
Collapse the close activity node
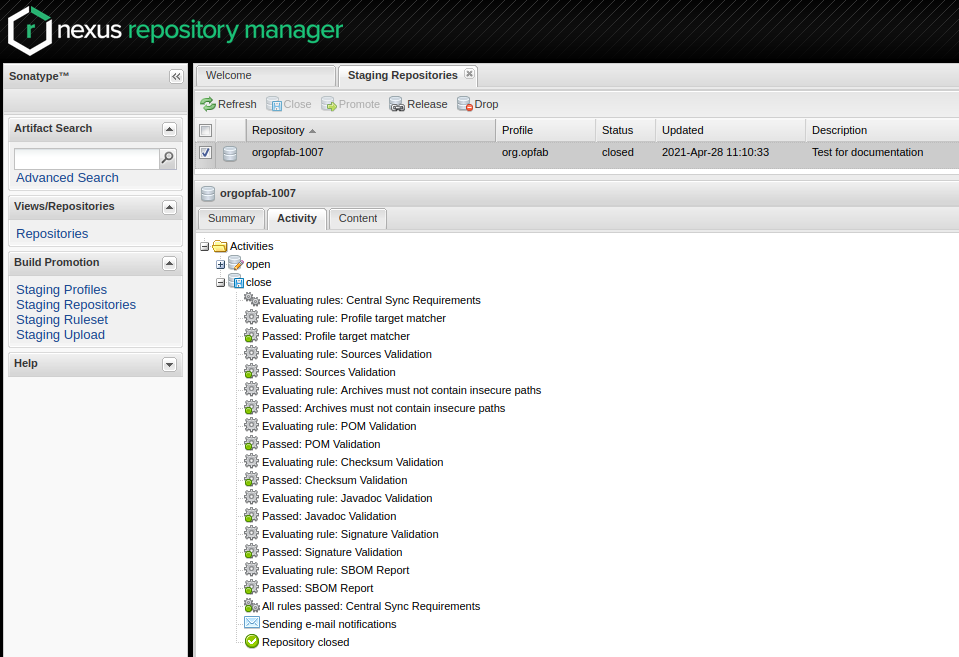tap(220, 283)
